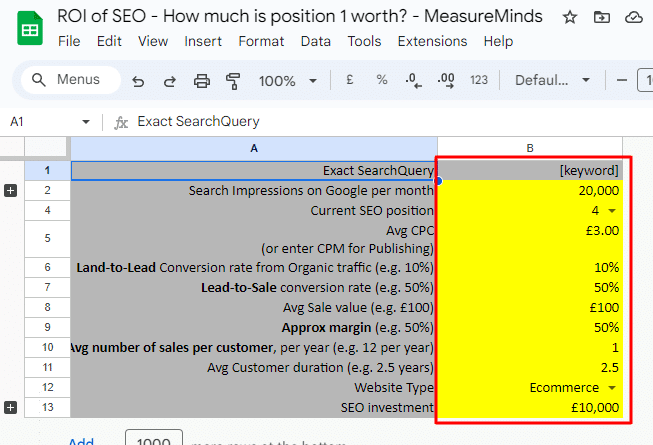This screenshot has width=653, height=445.
Task: Select the 20,000 impressions cell
Action: coord(530,191)
